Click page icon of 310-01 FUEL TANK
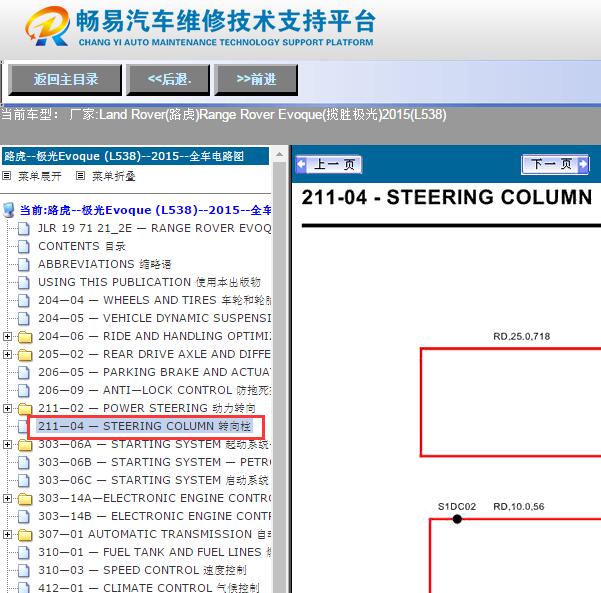 tap(24, 553)
